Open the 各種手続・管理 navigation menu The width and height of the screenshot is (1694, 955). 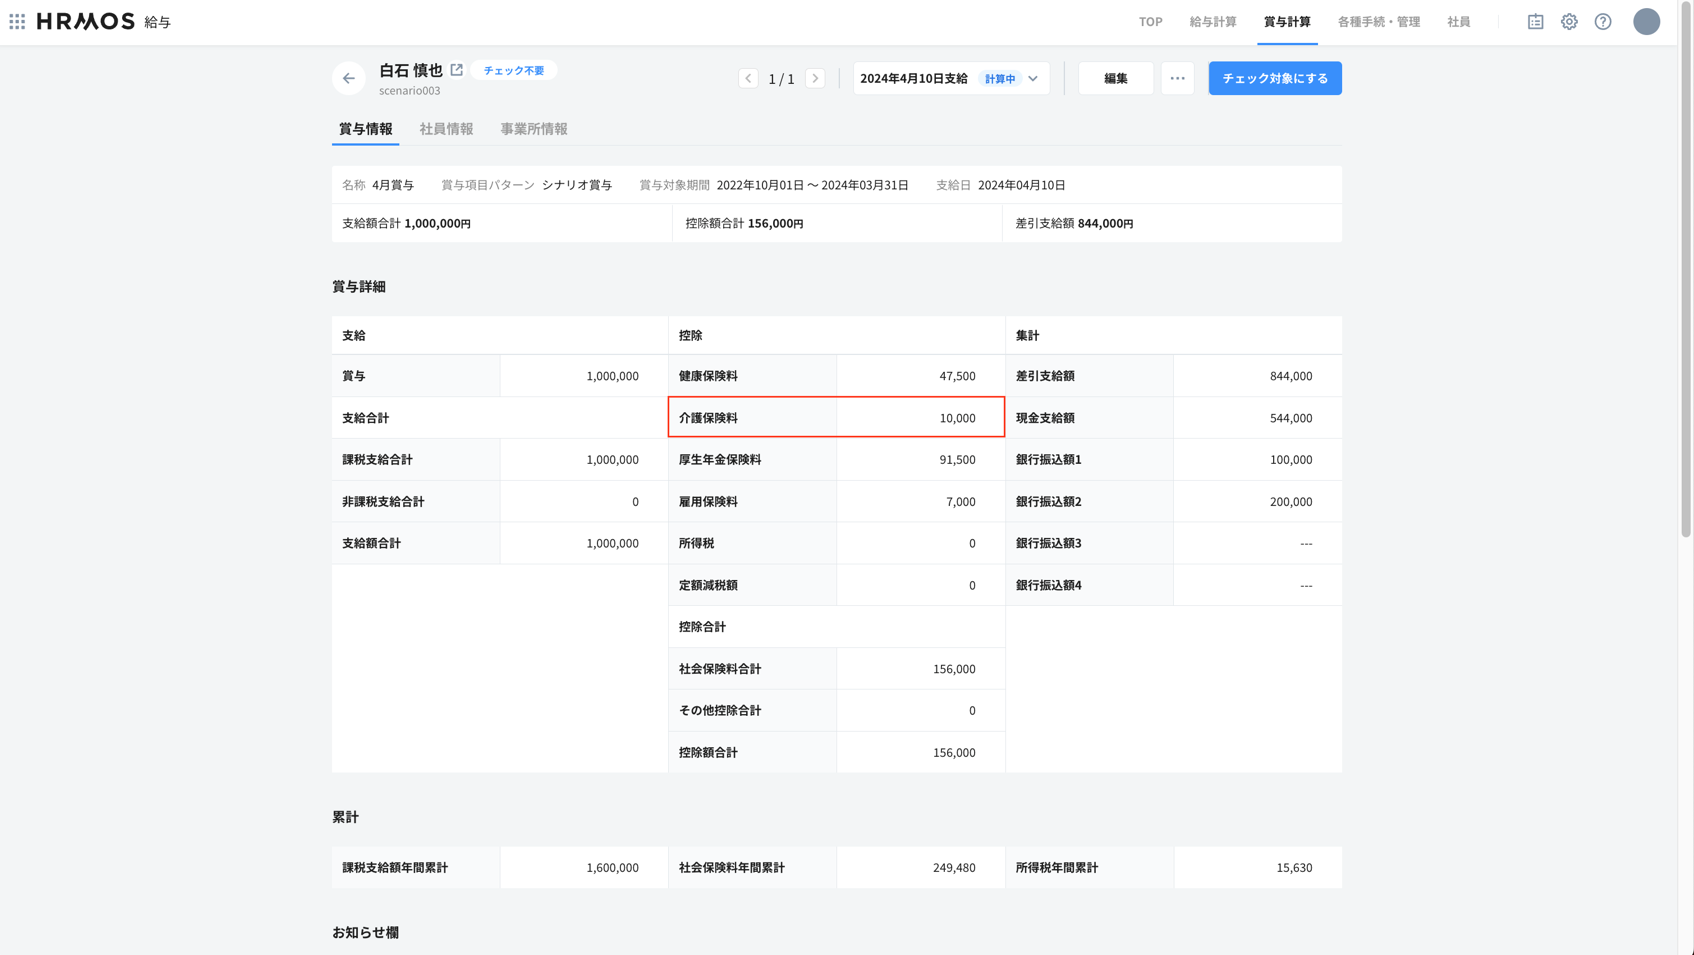1378,21
